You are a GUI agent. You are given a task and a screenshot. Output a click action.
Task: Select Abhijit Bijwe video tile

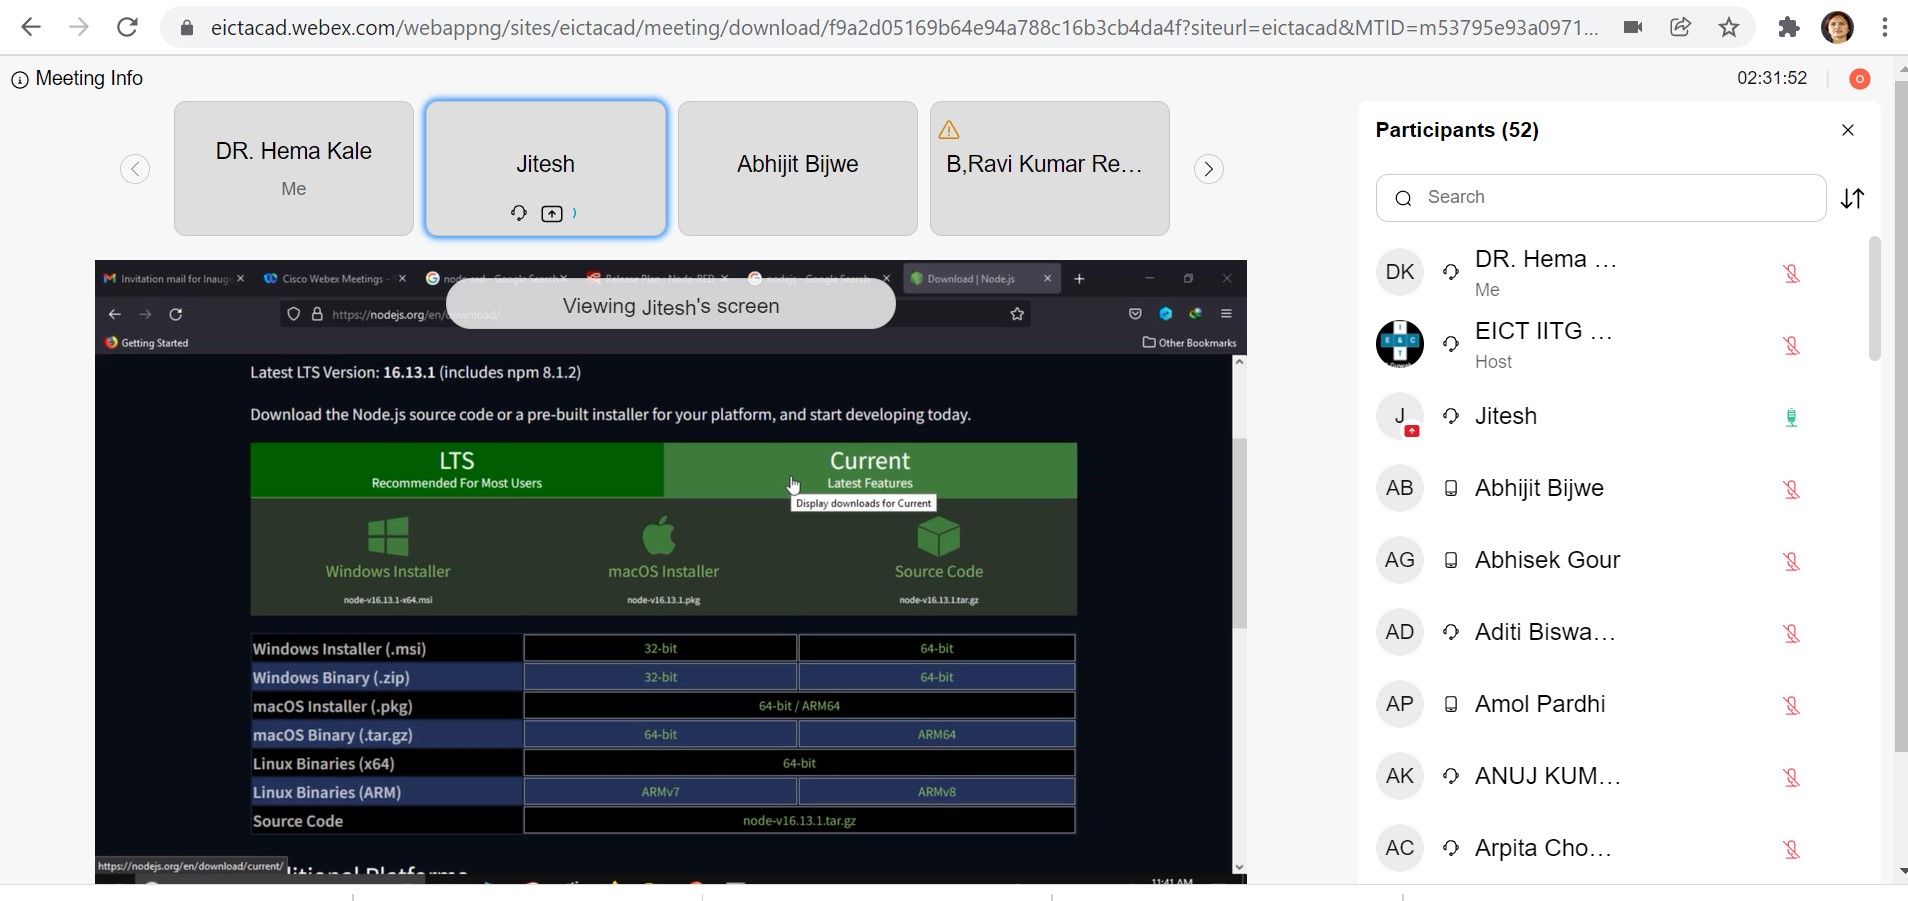click(x=798, y=168)
